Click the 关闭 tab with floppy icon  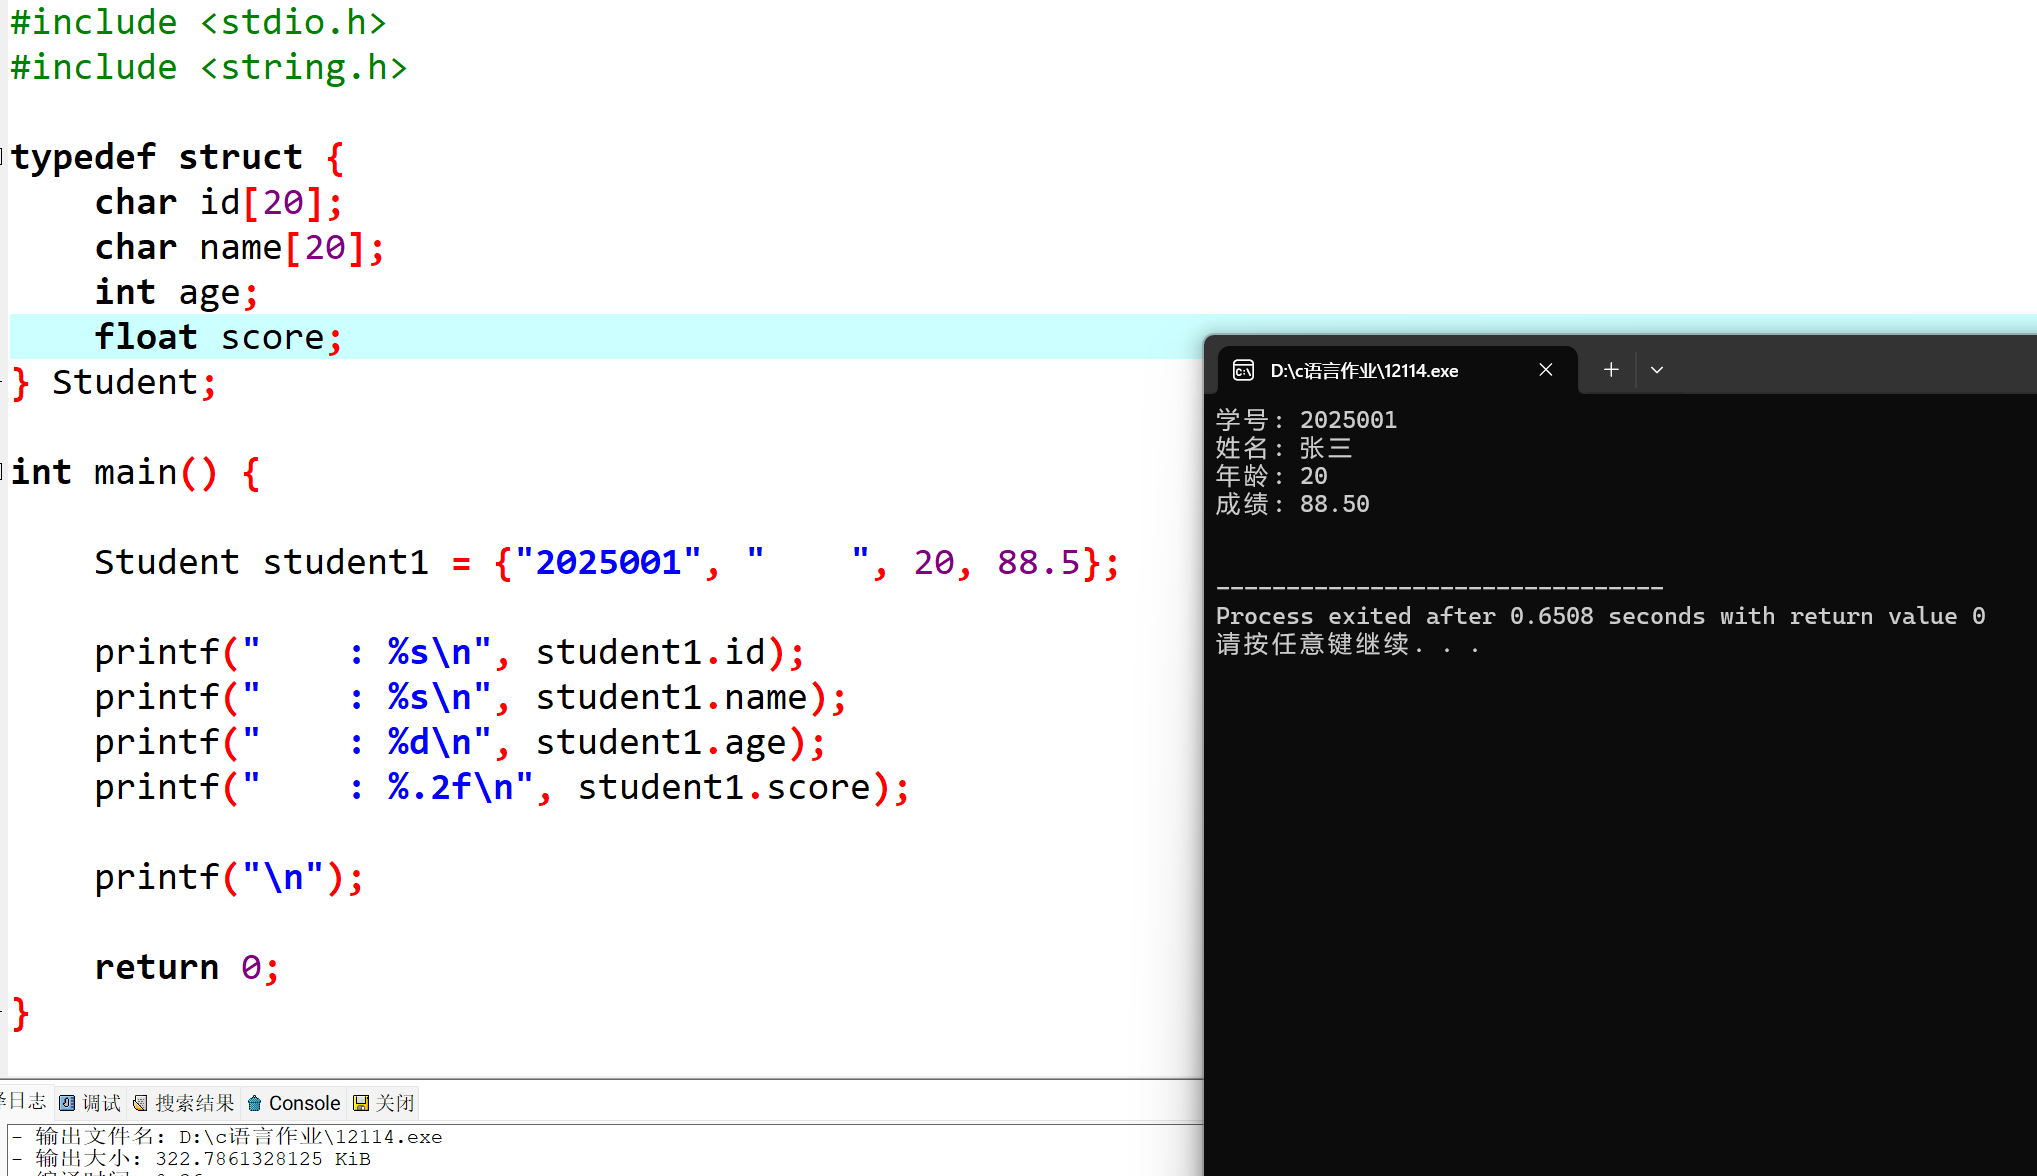pos(384,1103)
